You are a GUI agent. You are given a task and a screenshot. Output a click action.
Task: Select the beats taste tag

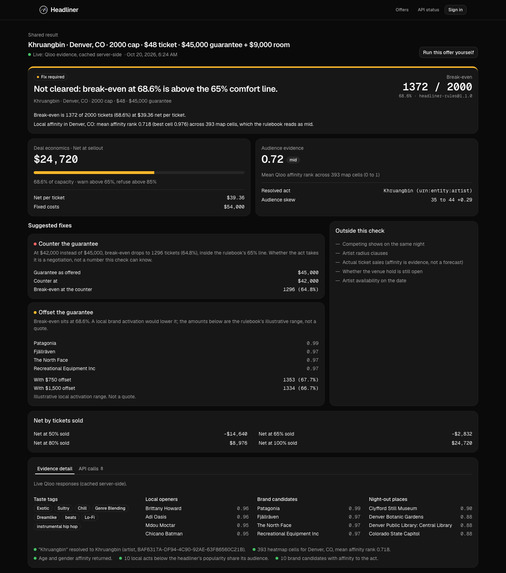coord(71,517)
